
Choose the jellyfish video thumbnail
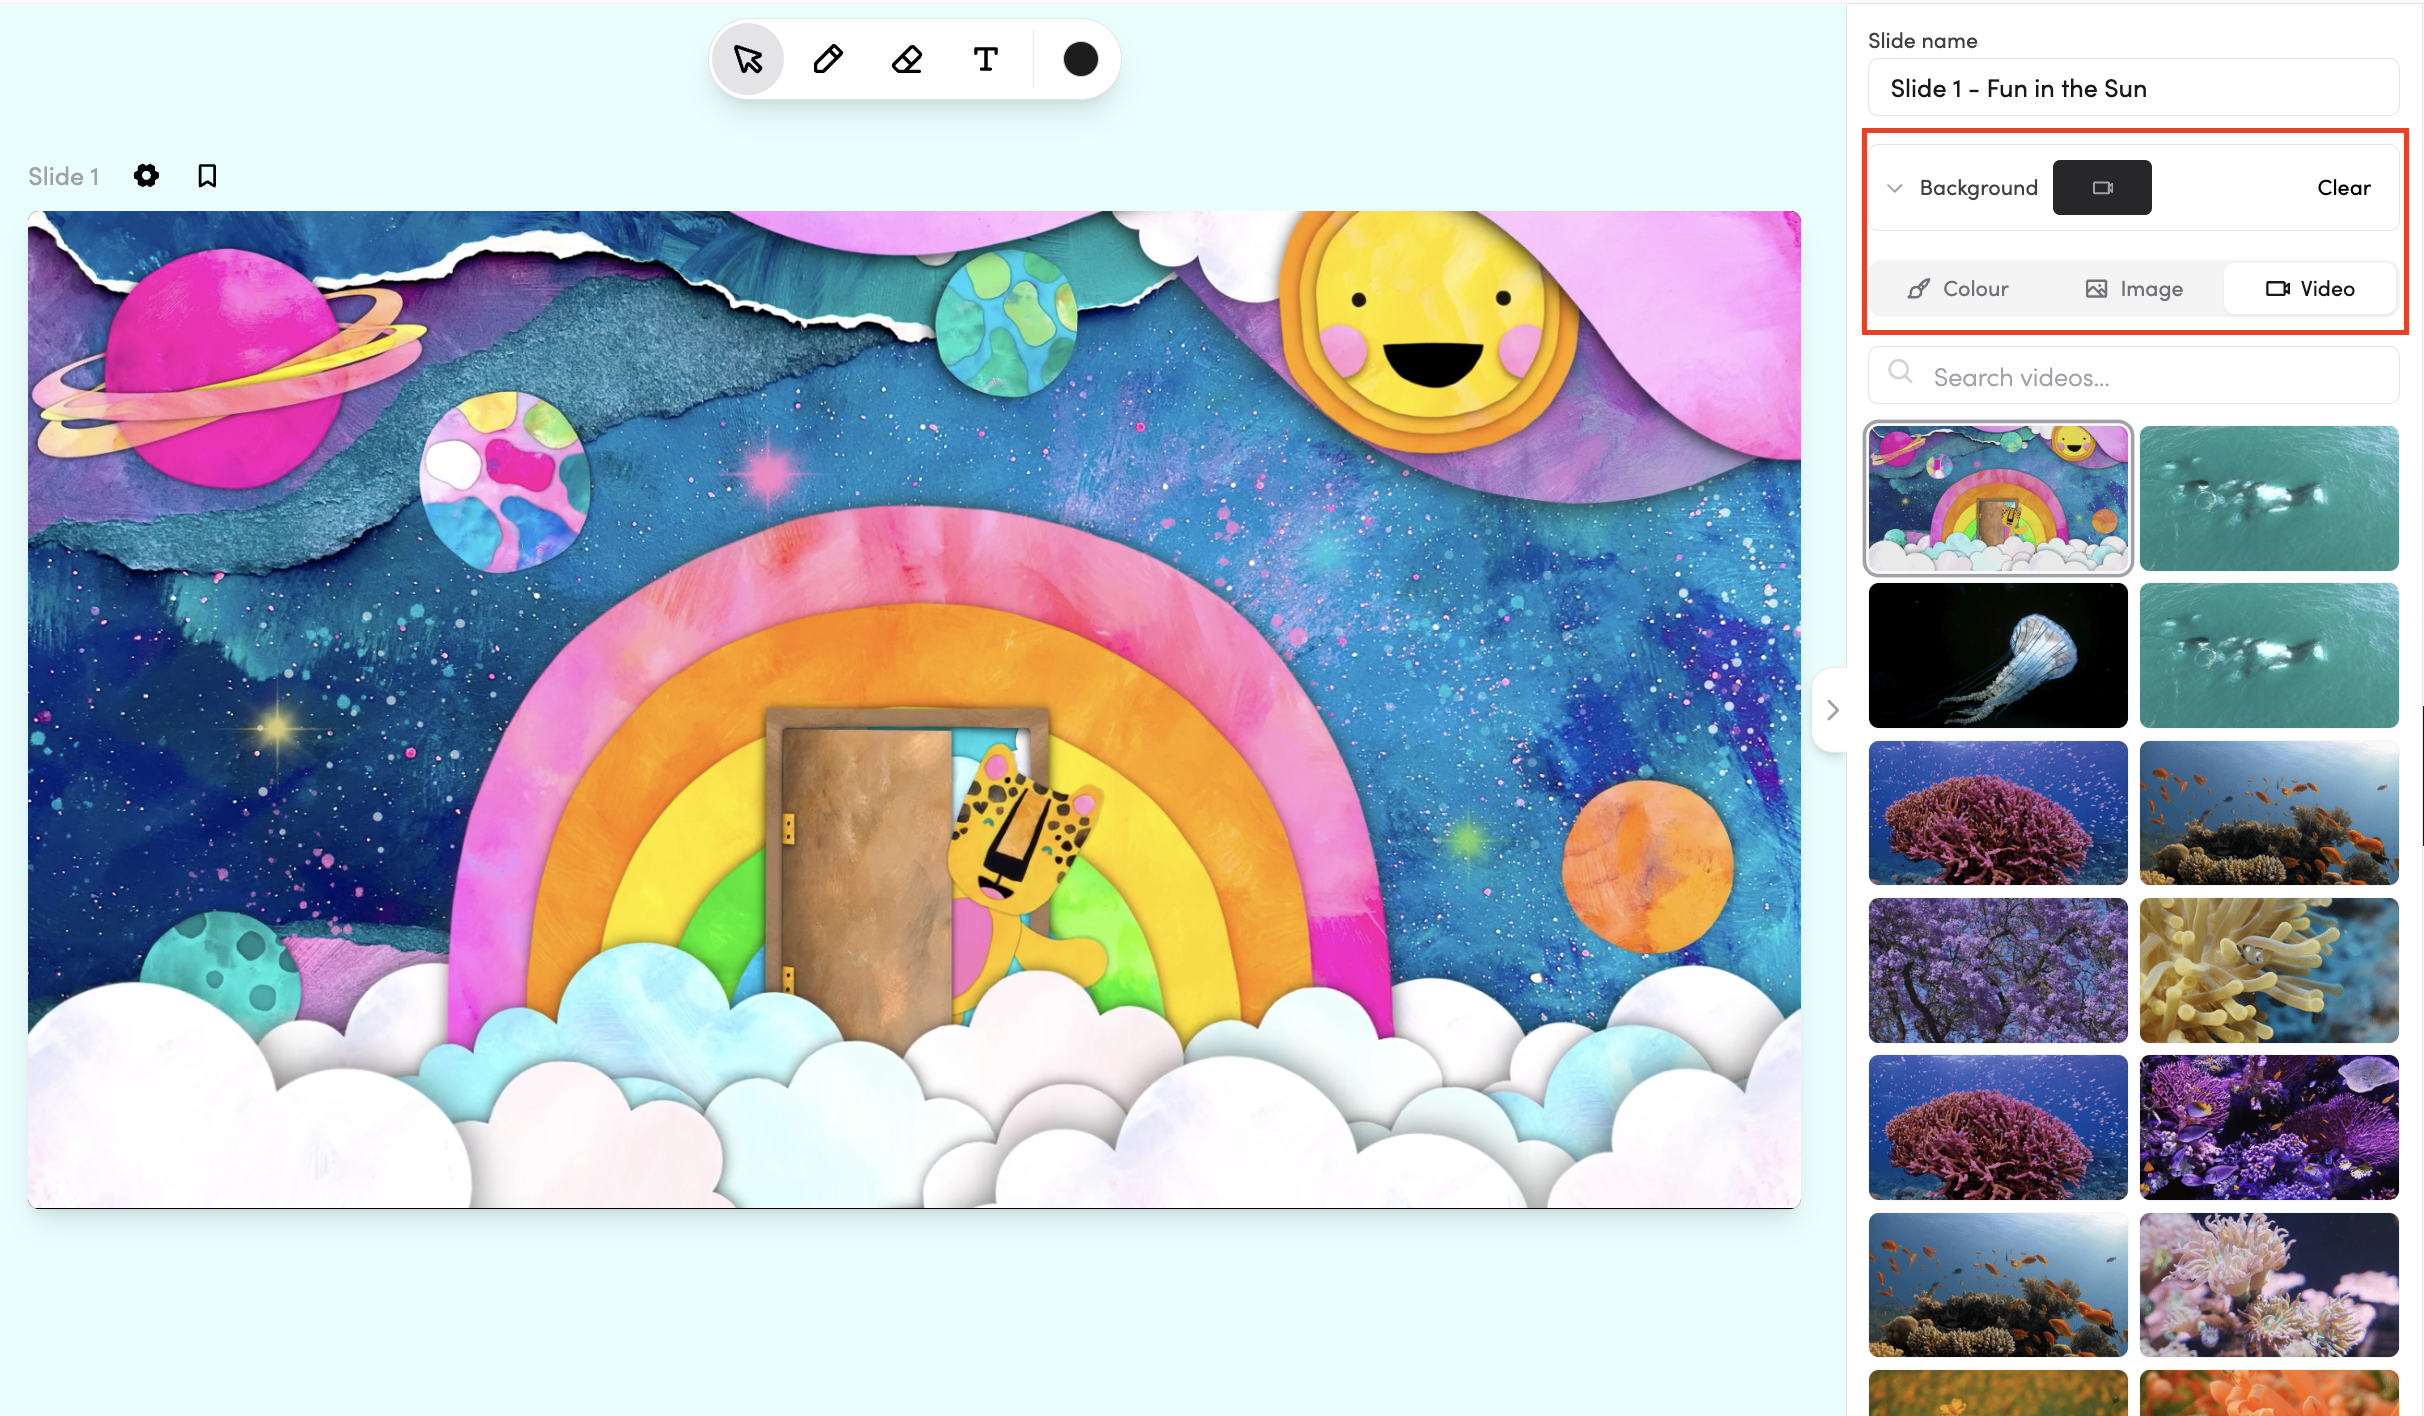[x=1998, y=655]
